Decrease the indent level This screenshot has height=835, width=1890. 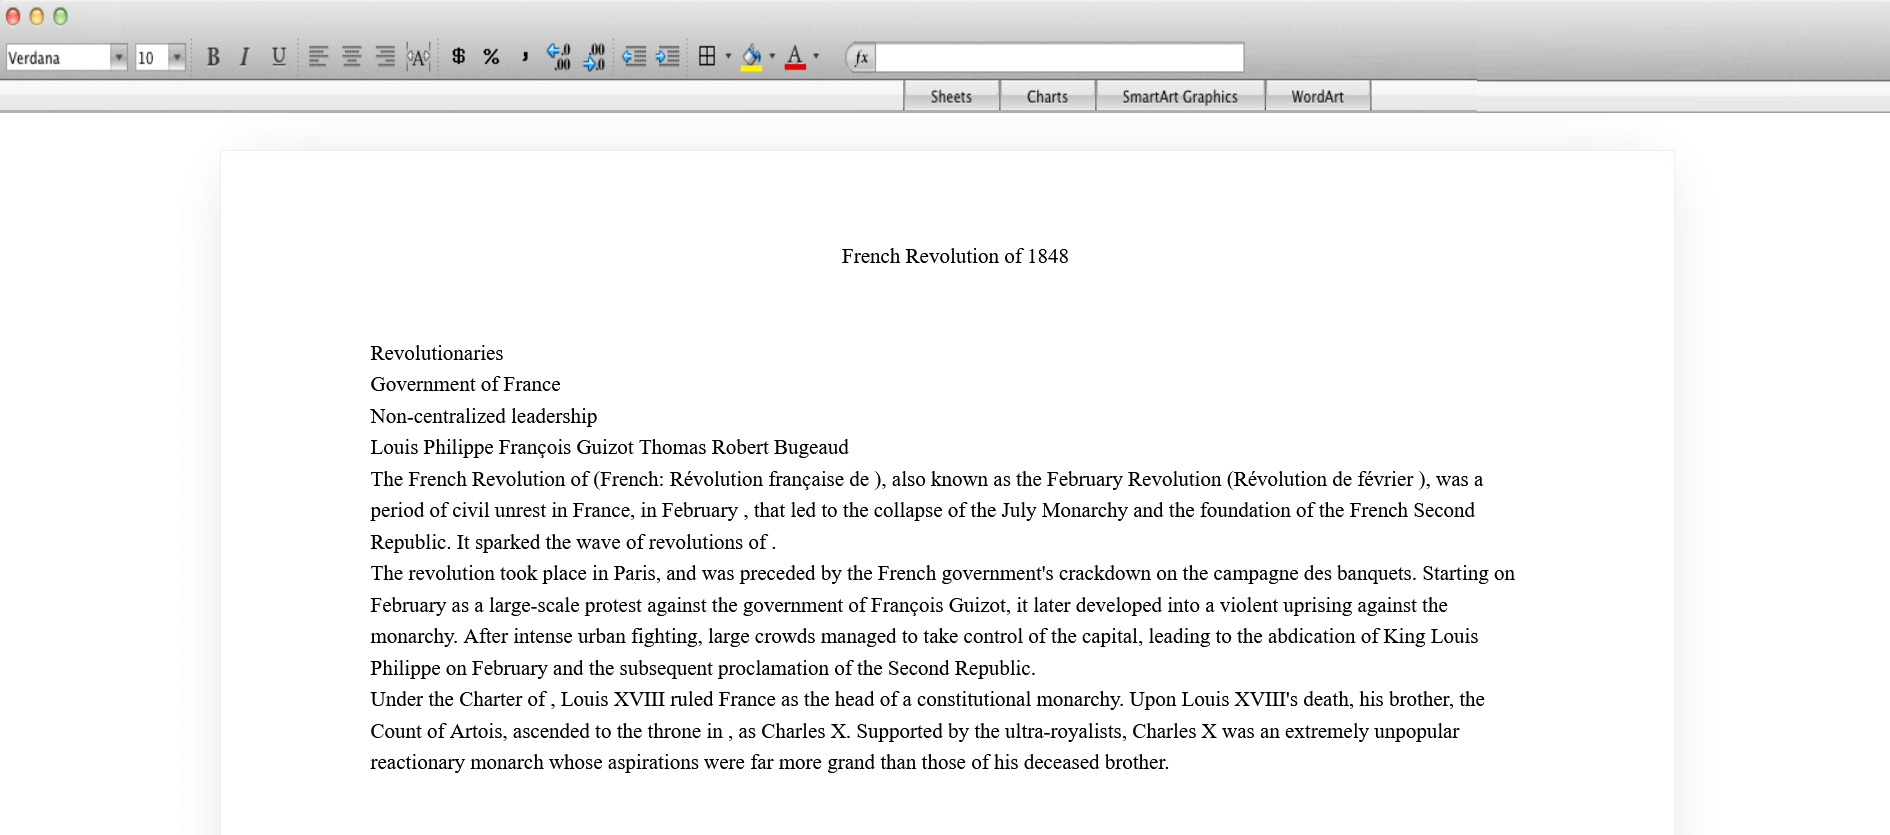coord(634,57)
